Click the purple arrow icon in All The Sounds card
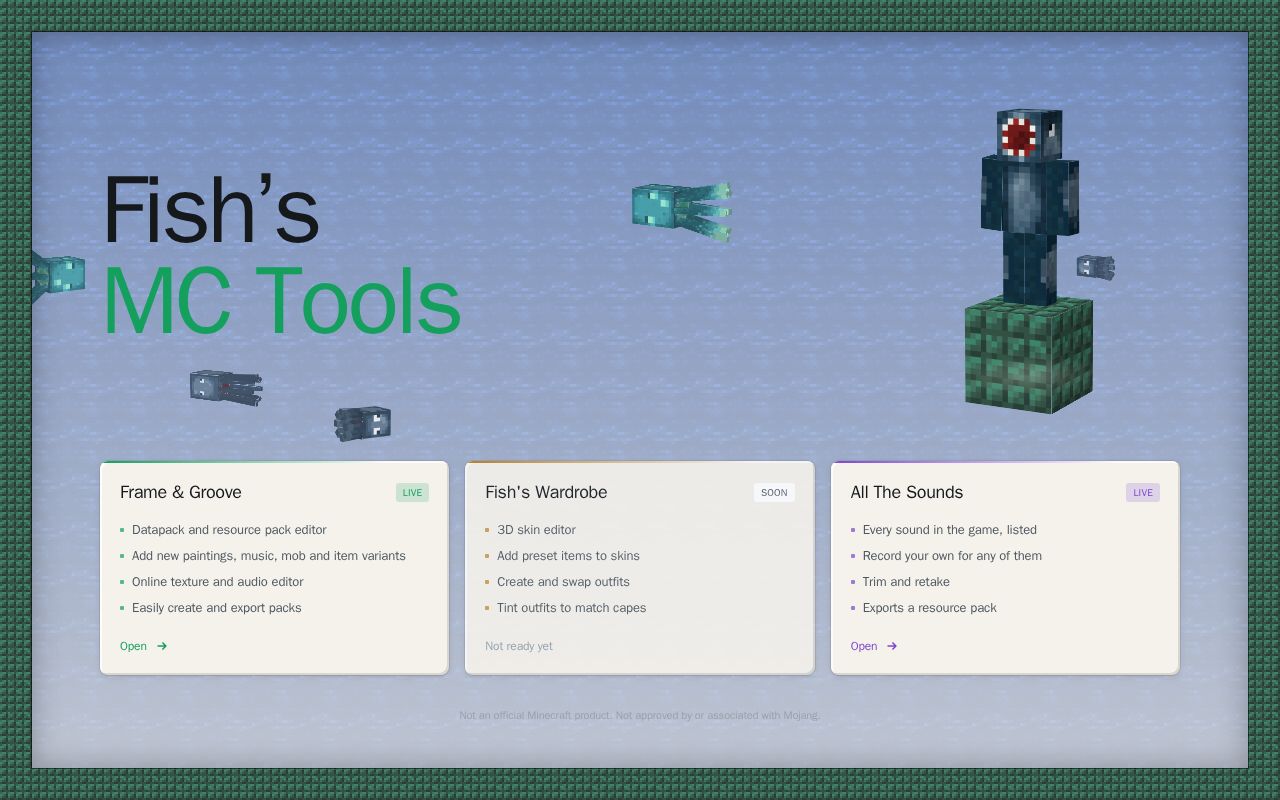 coord(892,646)
